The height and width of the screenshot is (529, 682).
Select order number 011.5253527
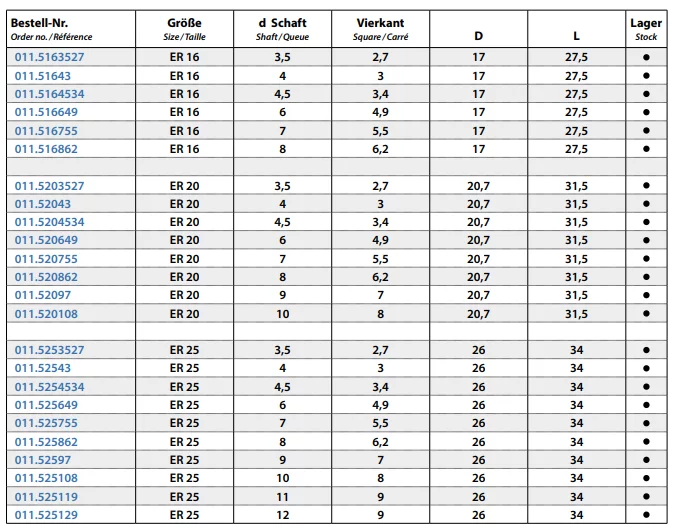pos(50,350)
